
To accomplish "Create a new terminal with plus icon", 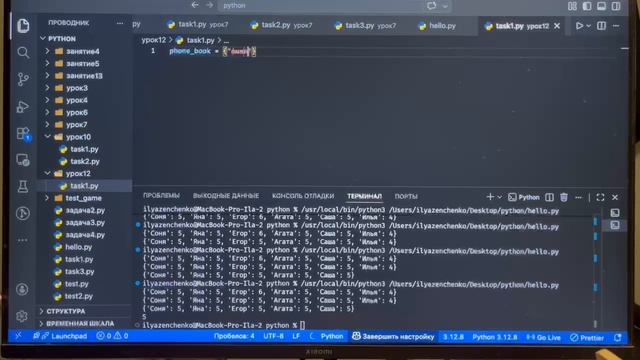I will [490, 197].
